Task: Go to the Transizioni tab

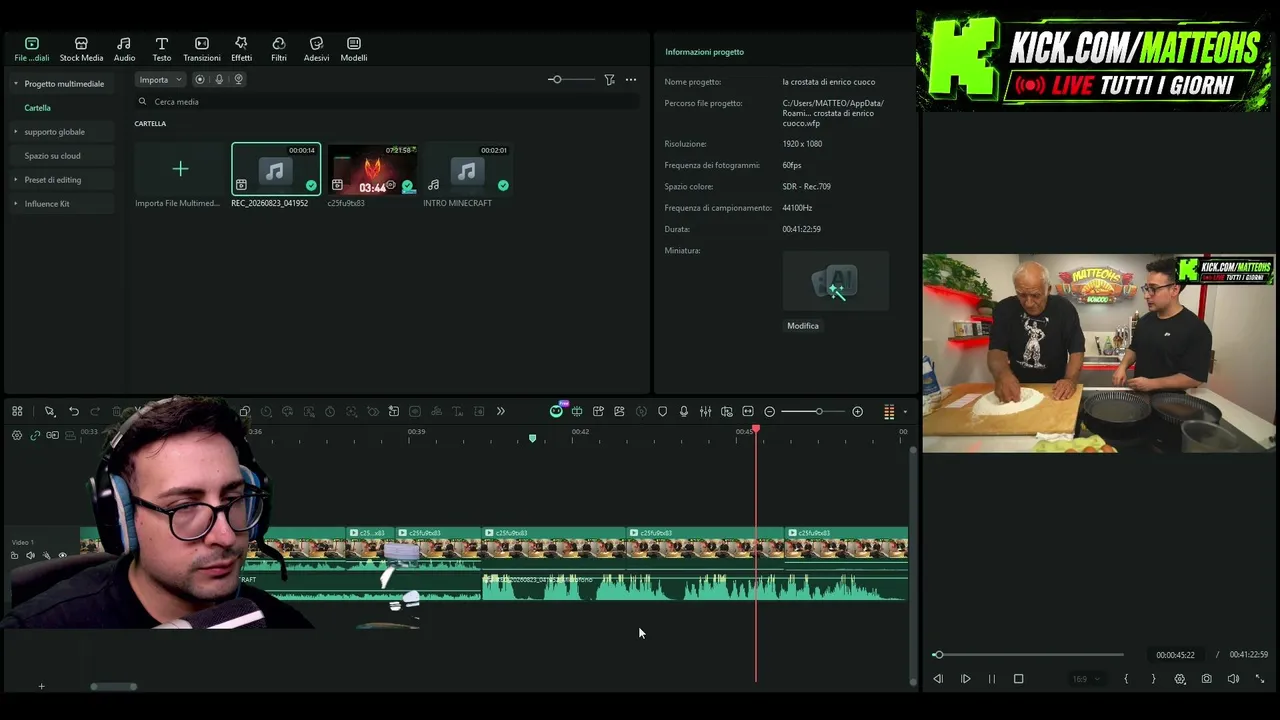Action: 202,49
